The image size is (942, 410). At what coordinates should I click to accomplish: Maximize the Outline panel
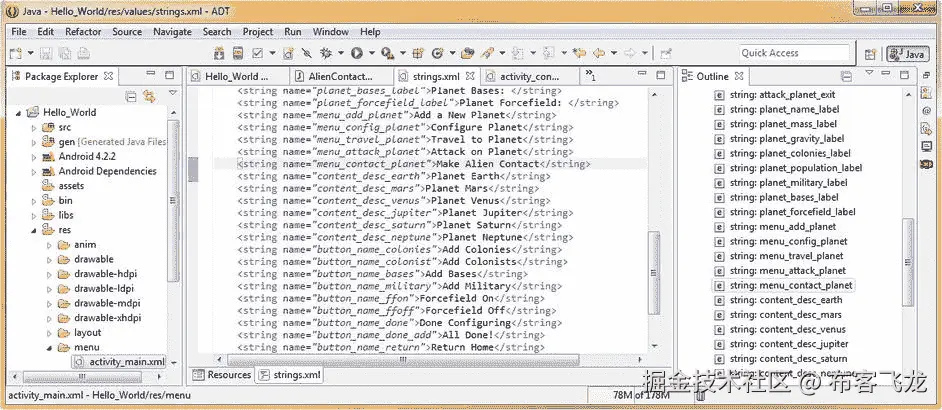[904, 75]
